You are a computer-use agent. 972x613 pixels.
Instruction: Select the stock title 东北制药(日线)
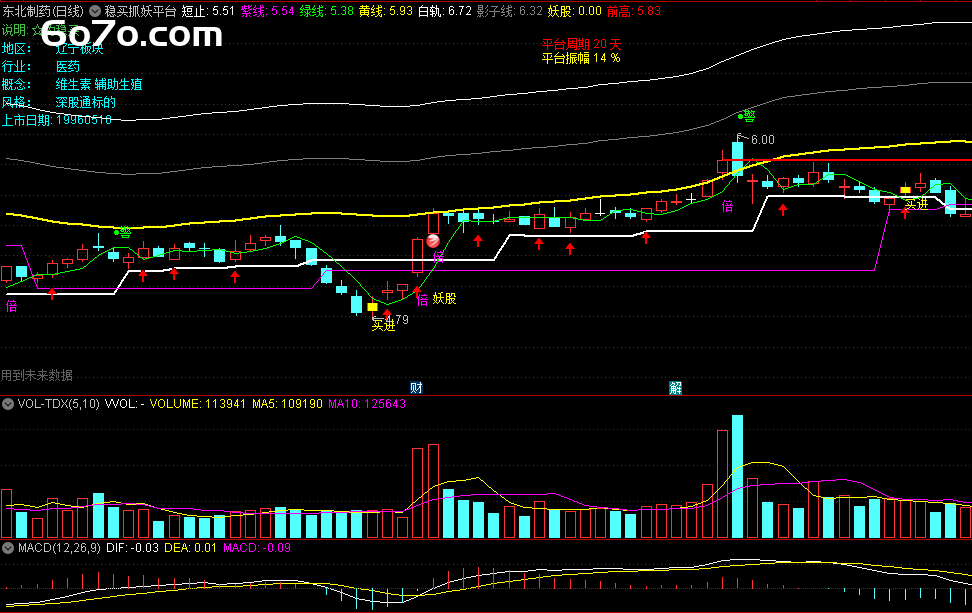pyautogui.click(x=43, y=11)
